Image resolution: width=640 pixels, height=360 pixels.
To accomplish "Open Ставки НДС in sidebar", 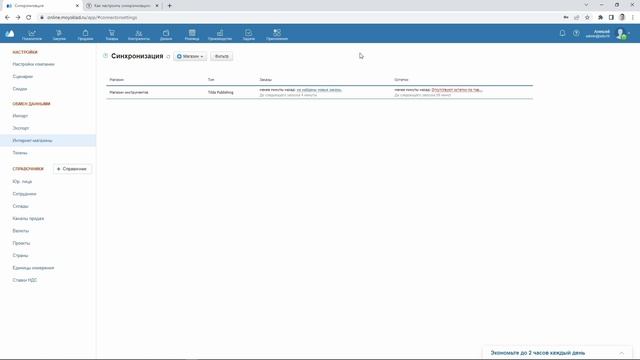I will tap(24, 280).
